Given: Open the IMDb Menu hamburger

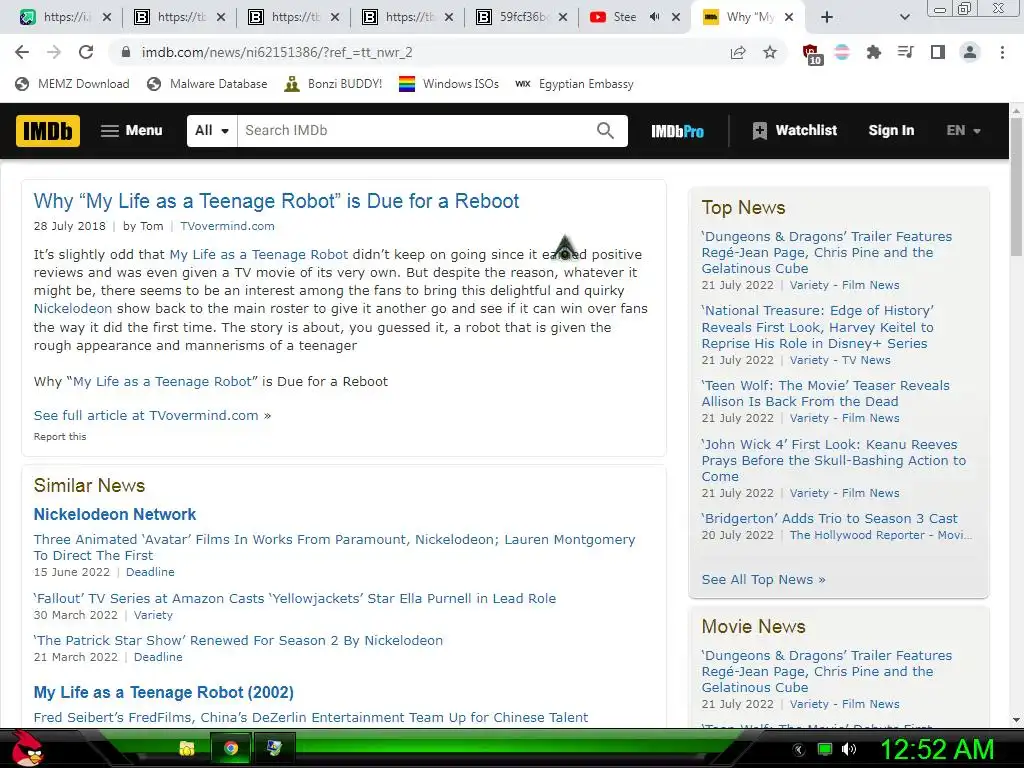Looking at the screenshot, I should tap(131, 131).
